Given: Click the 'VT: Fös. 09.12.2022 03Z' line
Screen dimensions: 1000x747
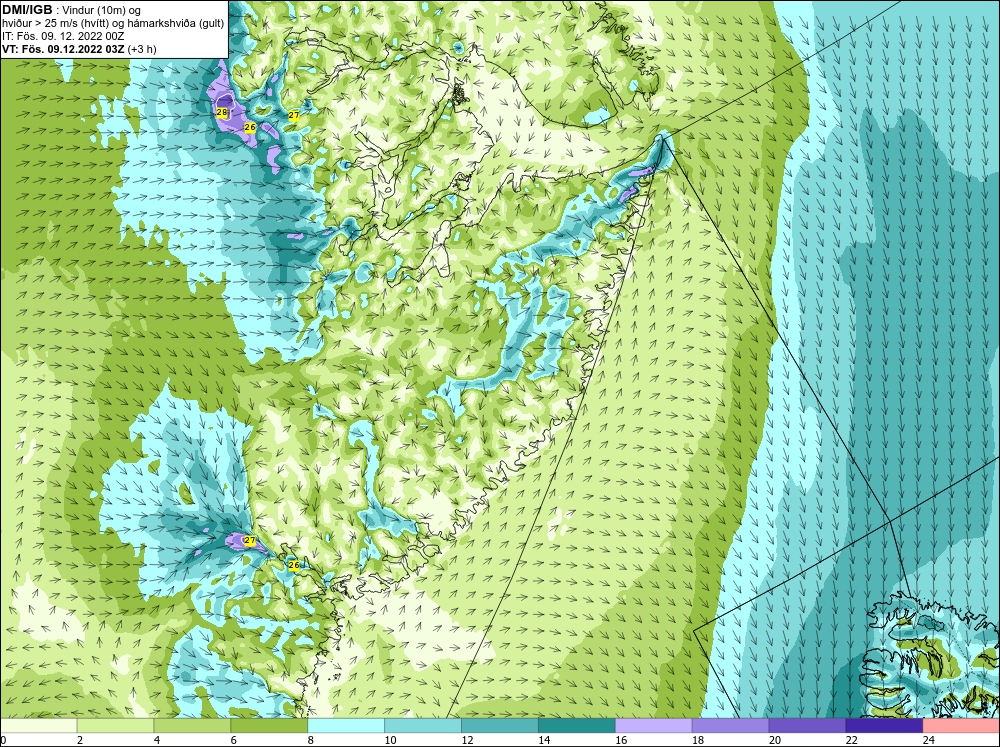Looking at the screenshot, I should (x=63, y=49).
